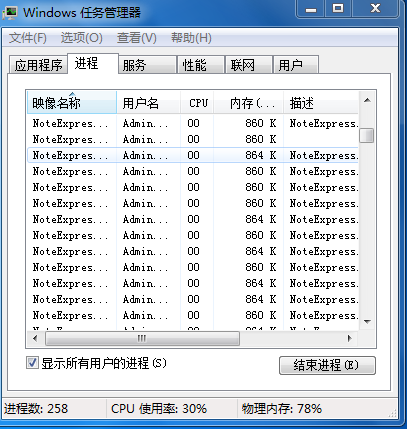Sort by the 用户名 column header
This screenshot has width=407, height=429.
(x=149, y=103)
